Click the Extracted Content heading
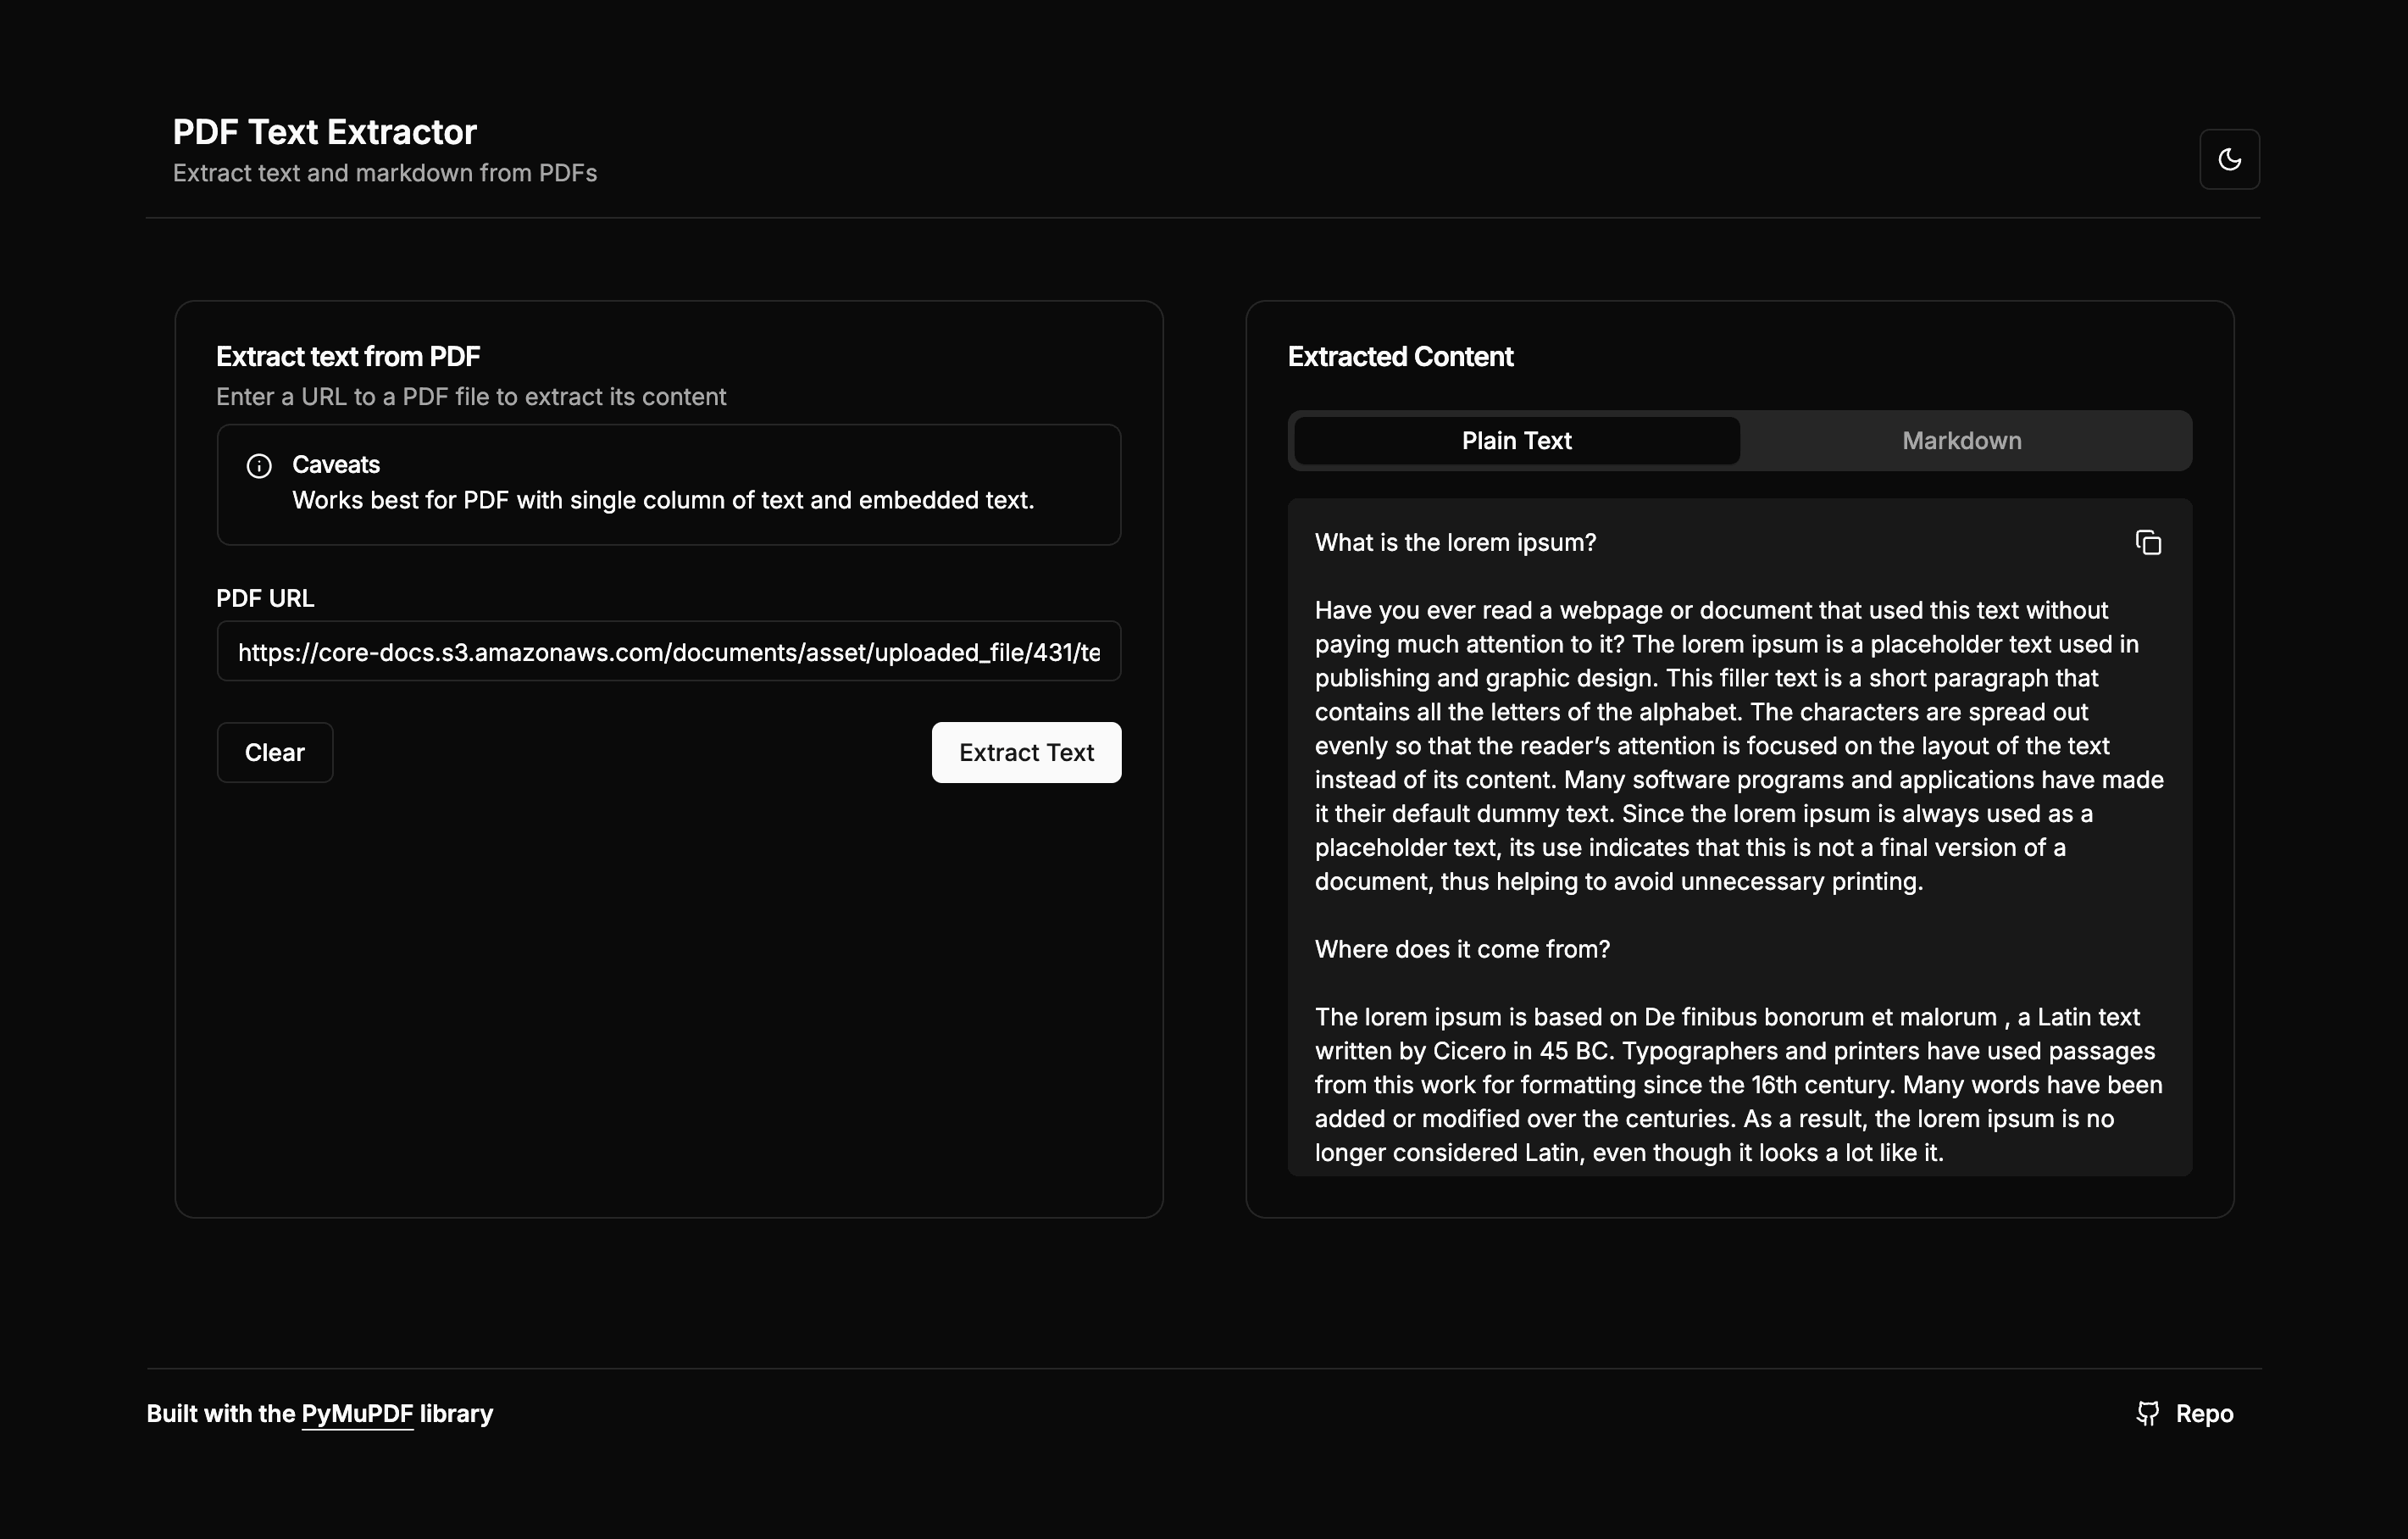This screenshot has height=1539, width=2408. (1400, 356)
